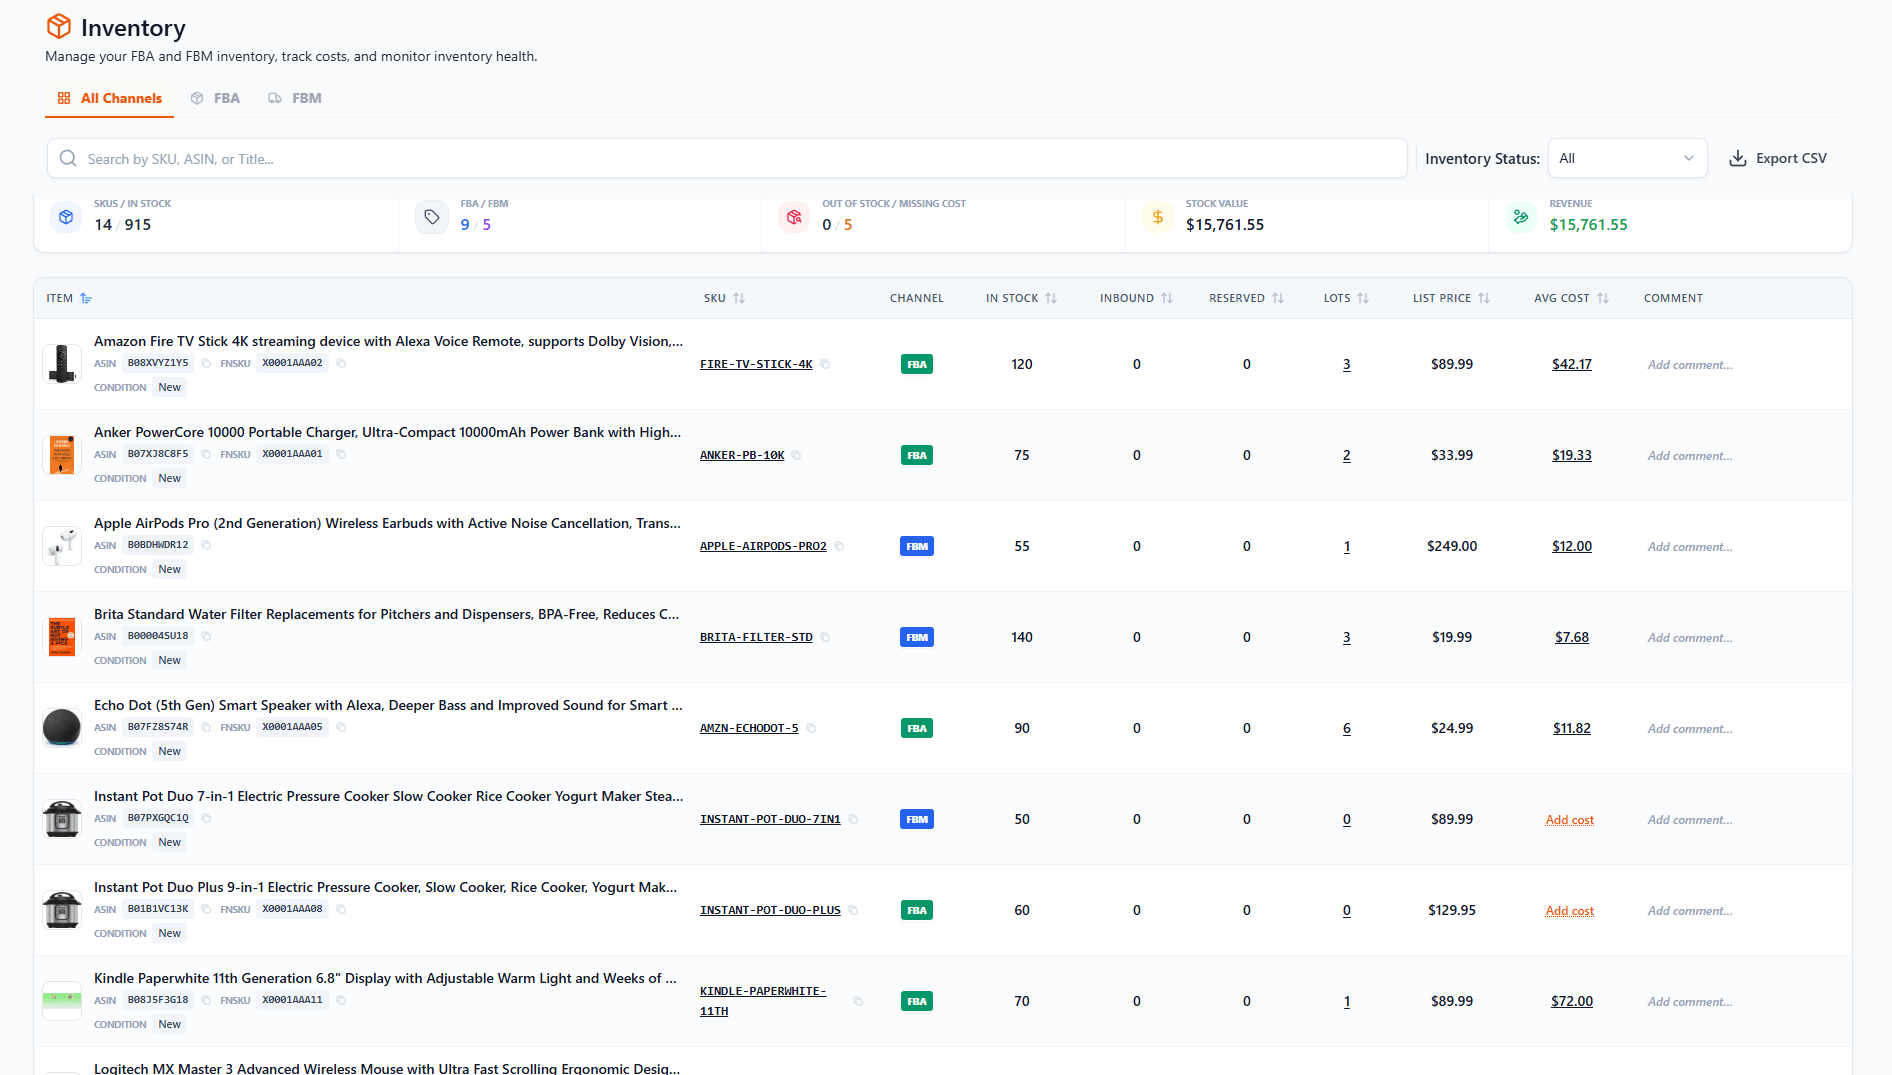Click Add cost for Instant Pot Duo 7-in-1
The height and width of the screenshot is (1075, 1892).
[1570, 820]
